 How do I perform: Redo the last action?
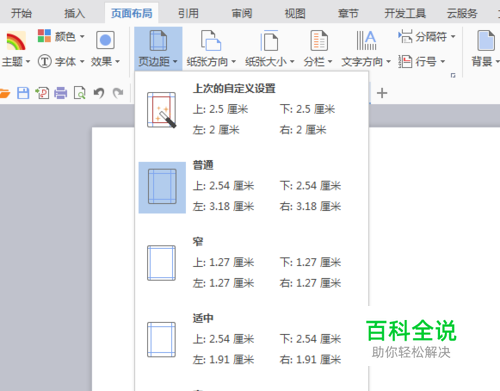(x=118, y=93)
